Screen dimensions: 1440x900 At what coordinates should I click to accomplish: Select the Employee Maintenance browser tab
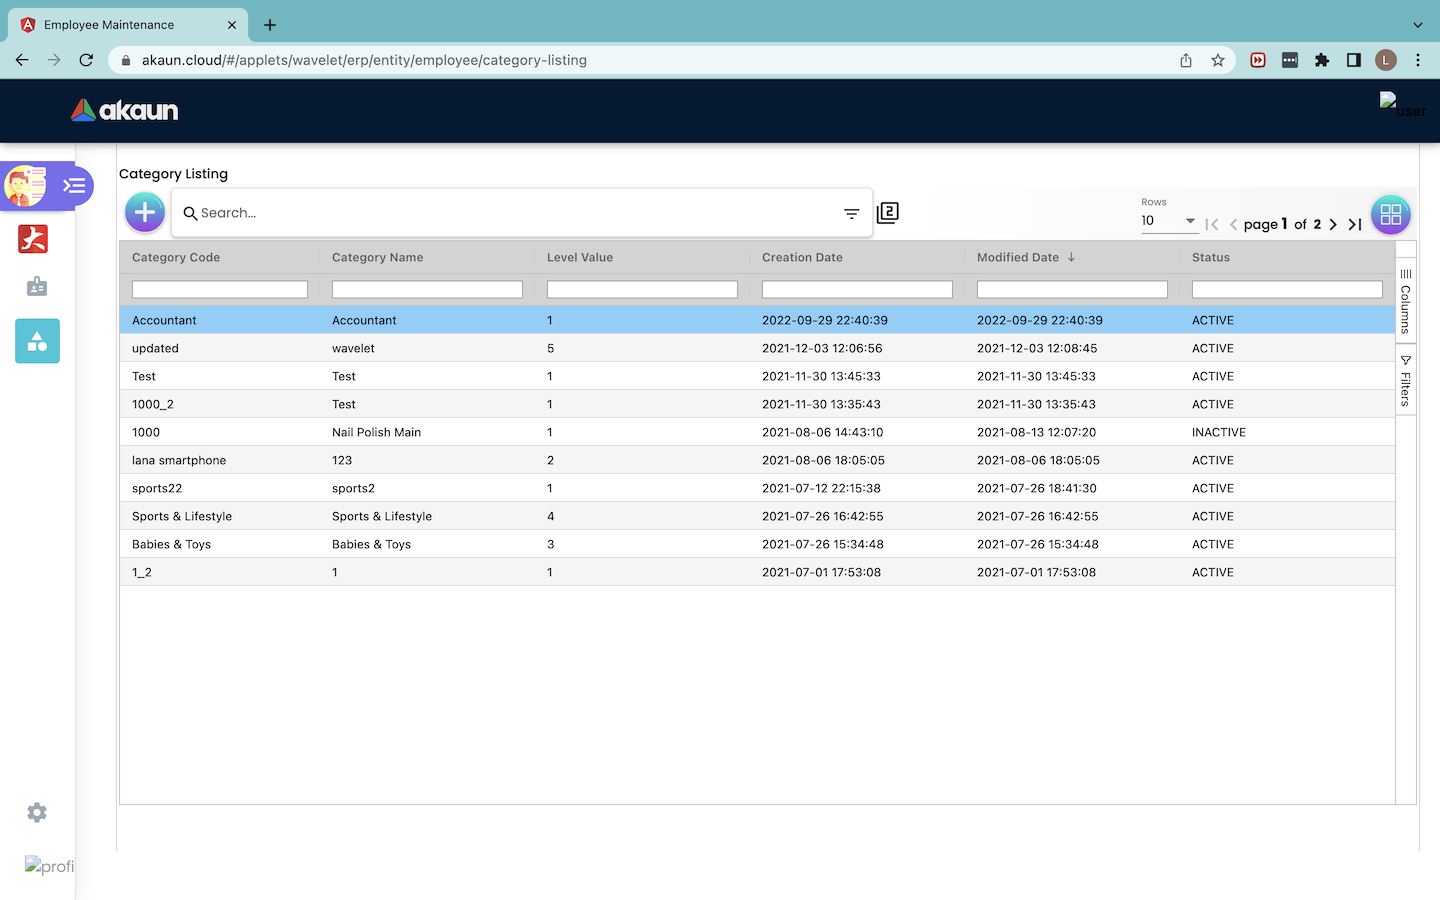click(109, 25)
